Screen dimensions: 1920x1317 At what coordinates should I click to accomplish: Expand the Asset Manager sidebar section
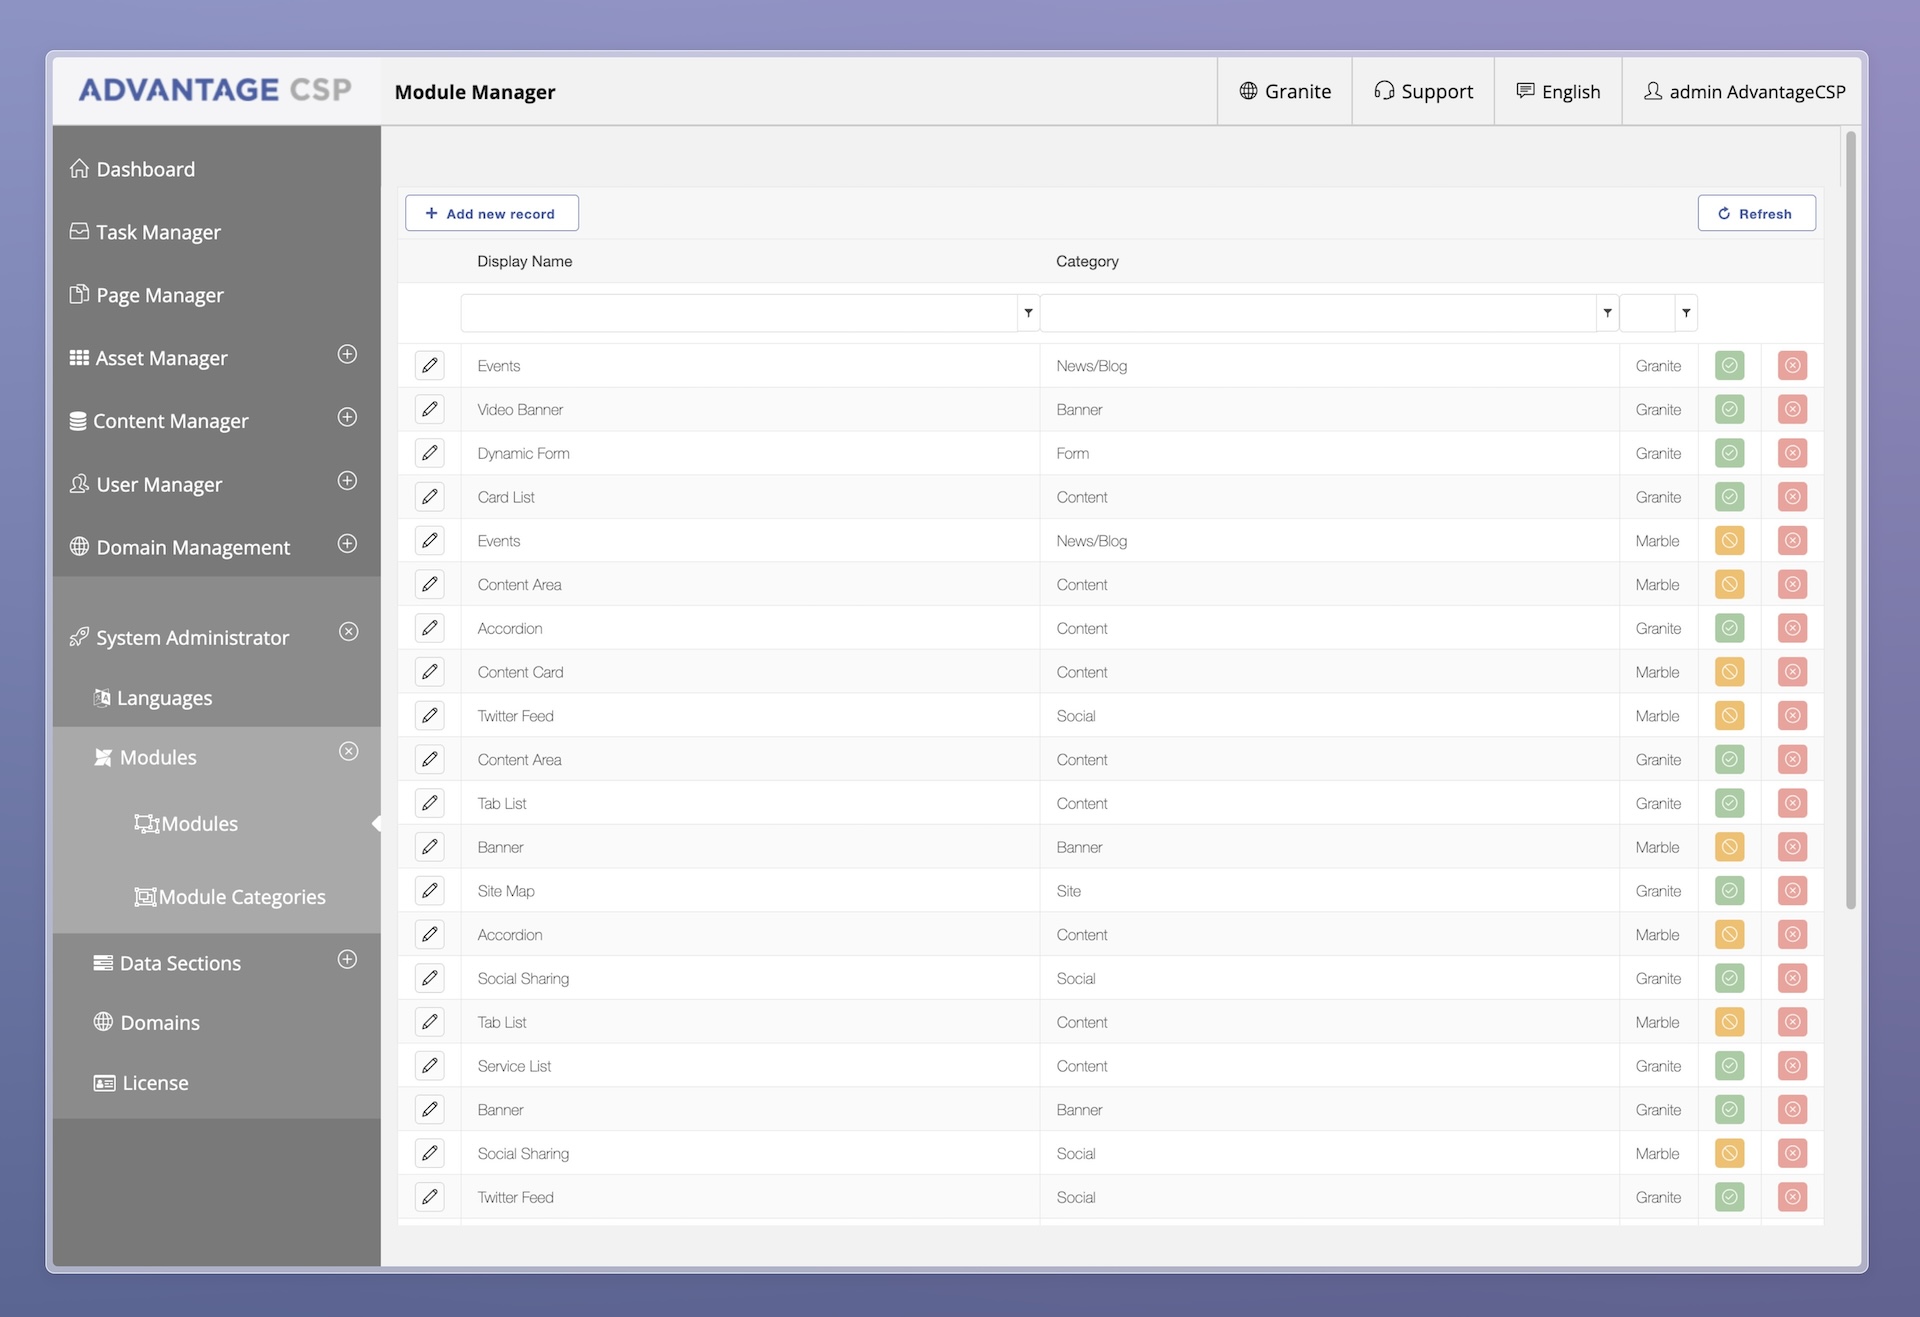347,354
